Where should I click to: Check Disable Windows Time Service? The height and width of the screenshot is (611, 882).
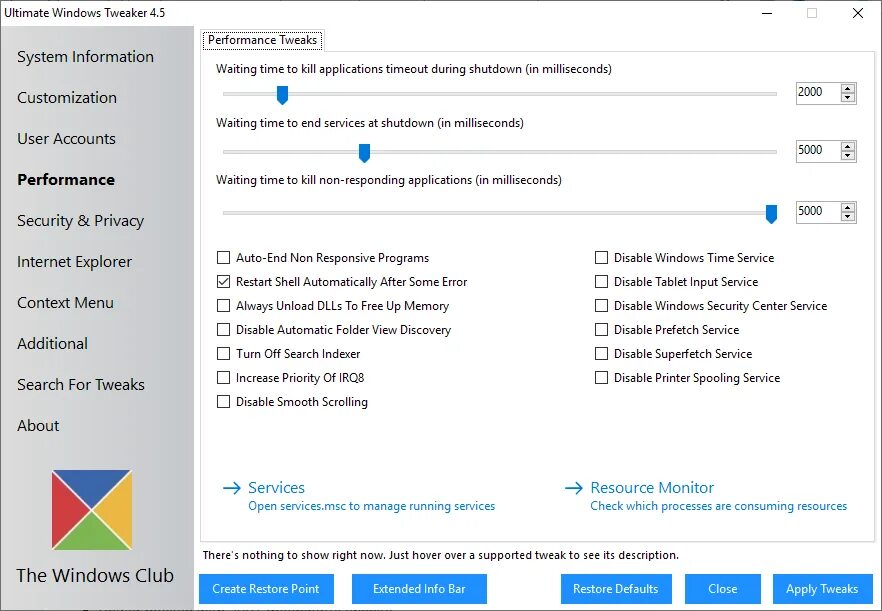(601, 258)
